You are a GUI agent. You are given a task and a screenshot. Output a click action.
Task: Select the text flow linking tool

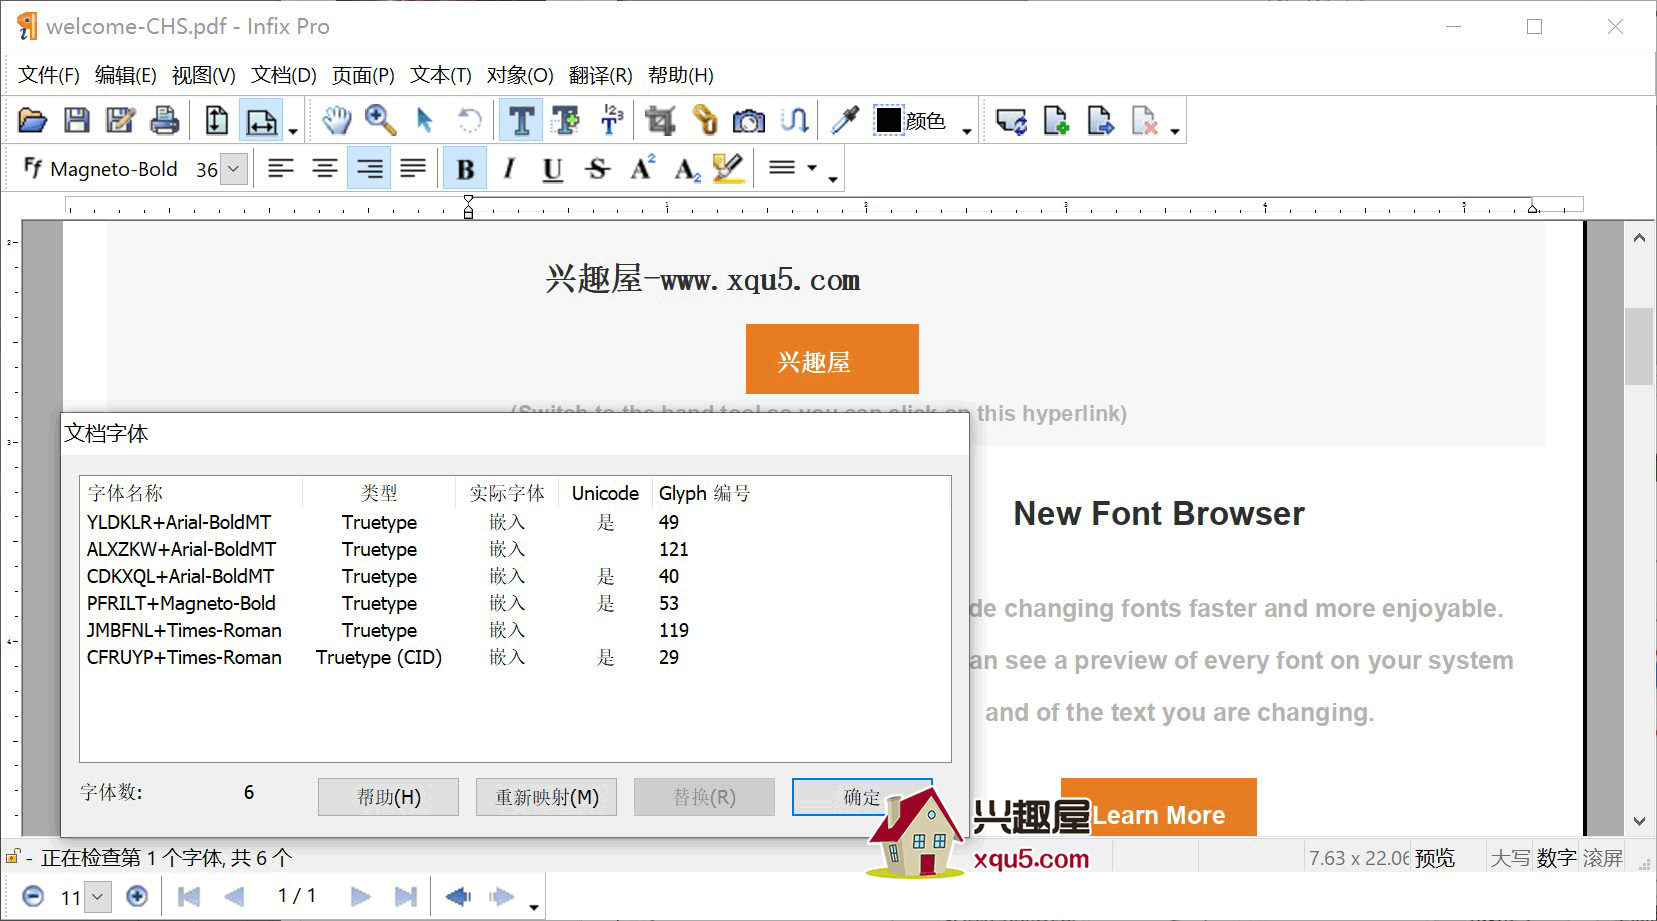pyautogui.click(x=794, y=121)
